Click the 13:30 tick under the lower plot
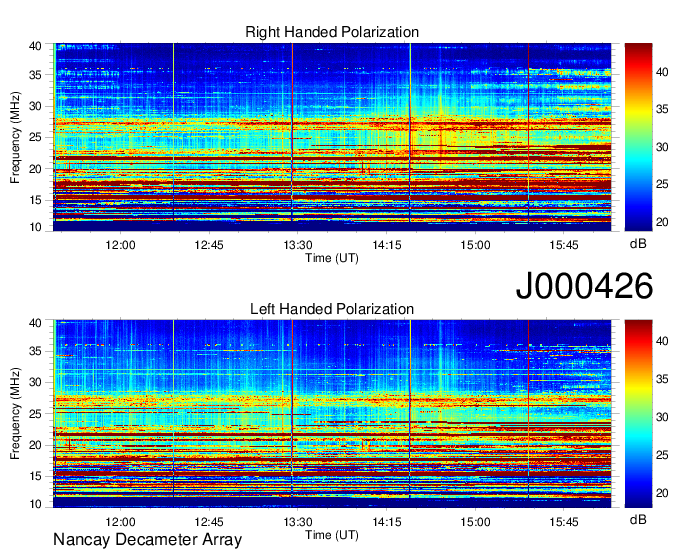The height and width of the screenshot is (552, 680). coord(298,522)
